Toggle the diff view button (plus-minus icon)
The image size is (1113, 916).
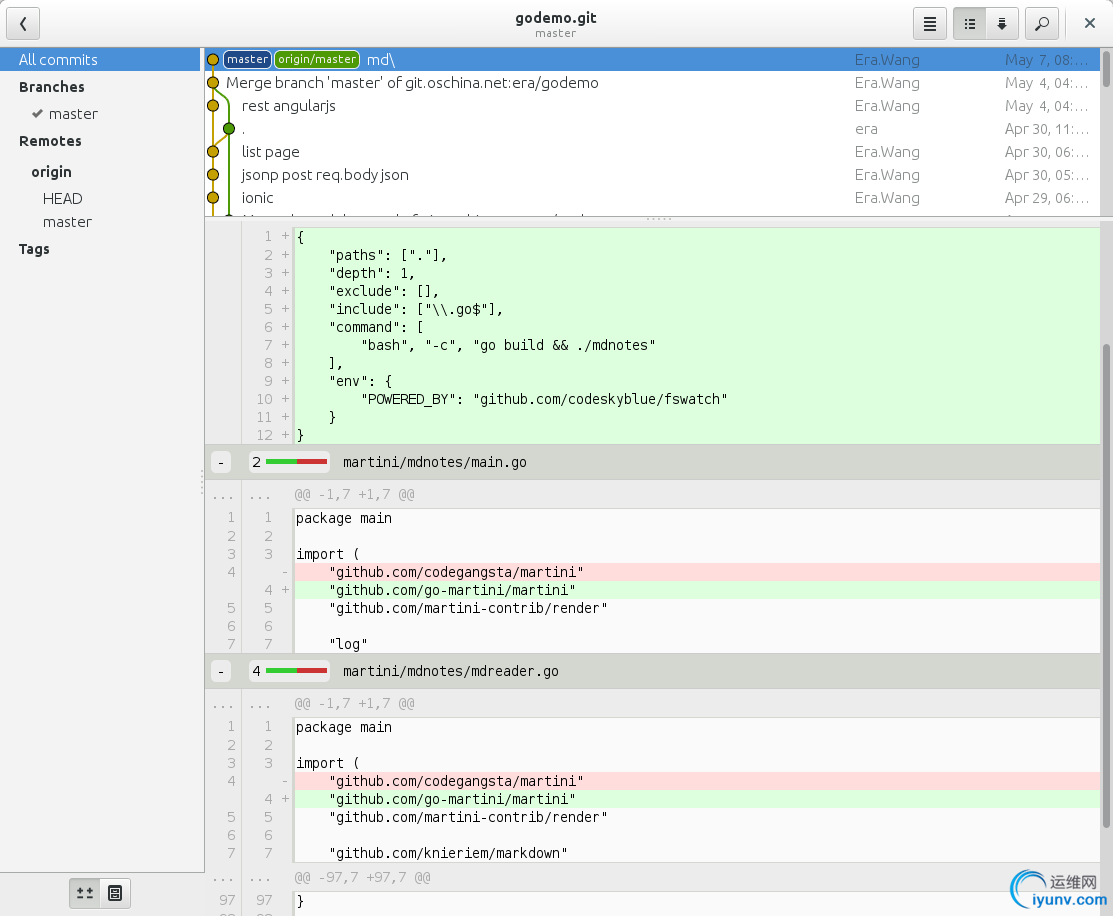click(85, 893)
